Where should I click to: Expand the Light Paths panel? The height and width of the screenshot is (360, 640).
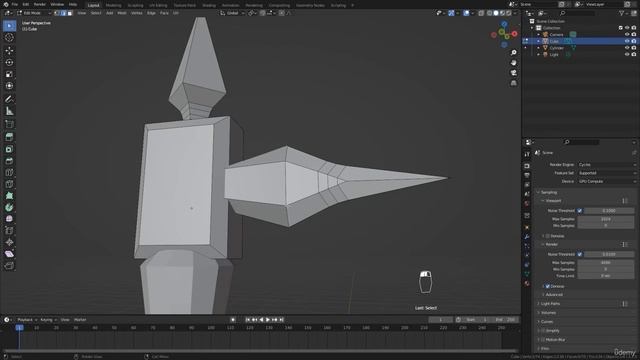[x=550, y=304]
